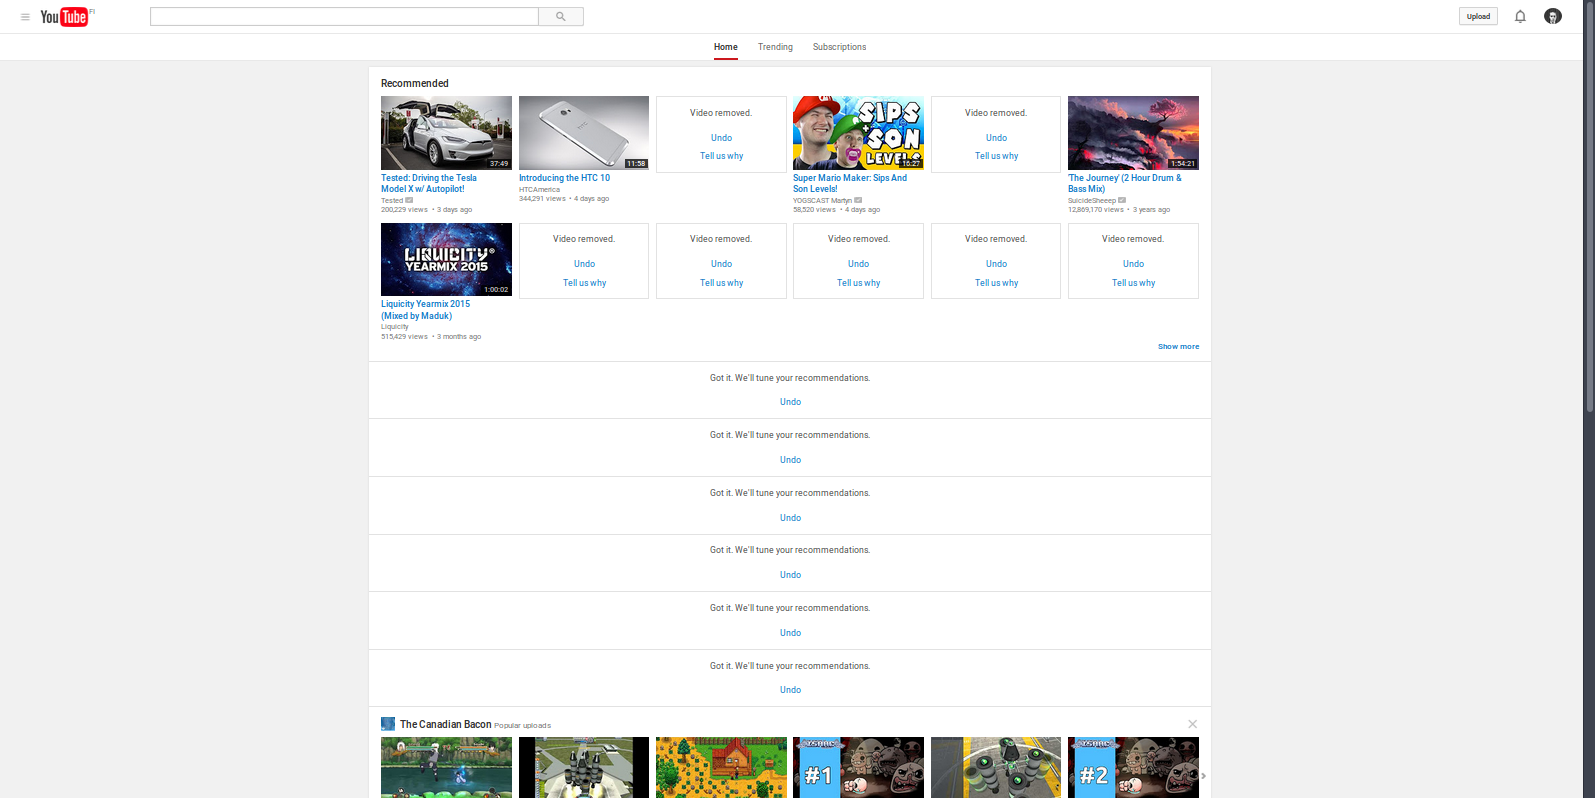
Task: Visit the YOGSCAST Martyn channel link
Action: 822,201
